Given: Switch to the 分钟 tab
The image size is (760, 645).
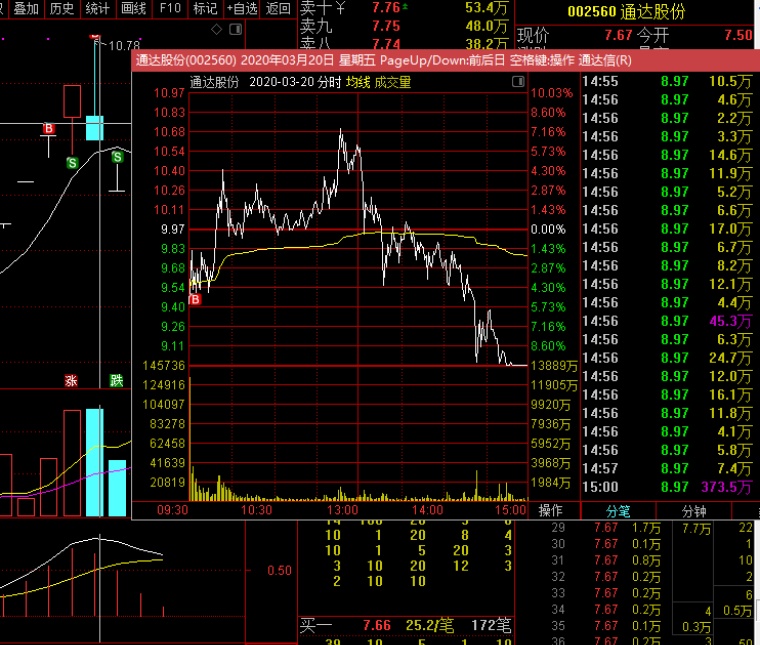Looking at the screenshot, I should pos(694,511).
